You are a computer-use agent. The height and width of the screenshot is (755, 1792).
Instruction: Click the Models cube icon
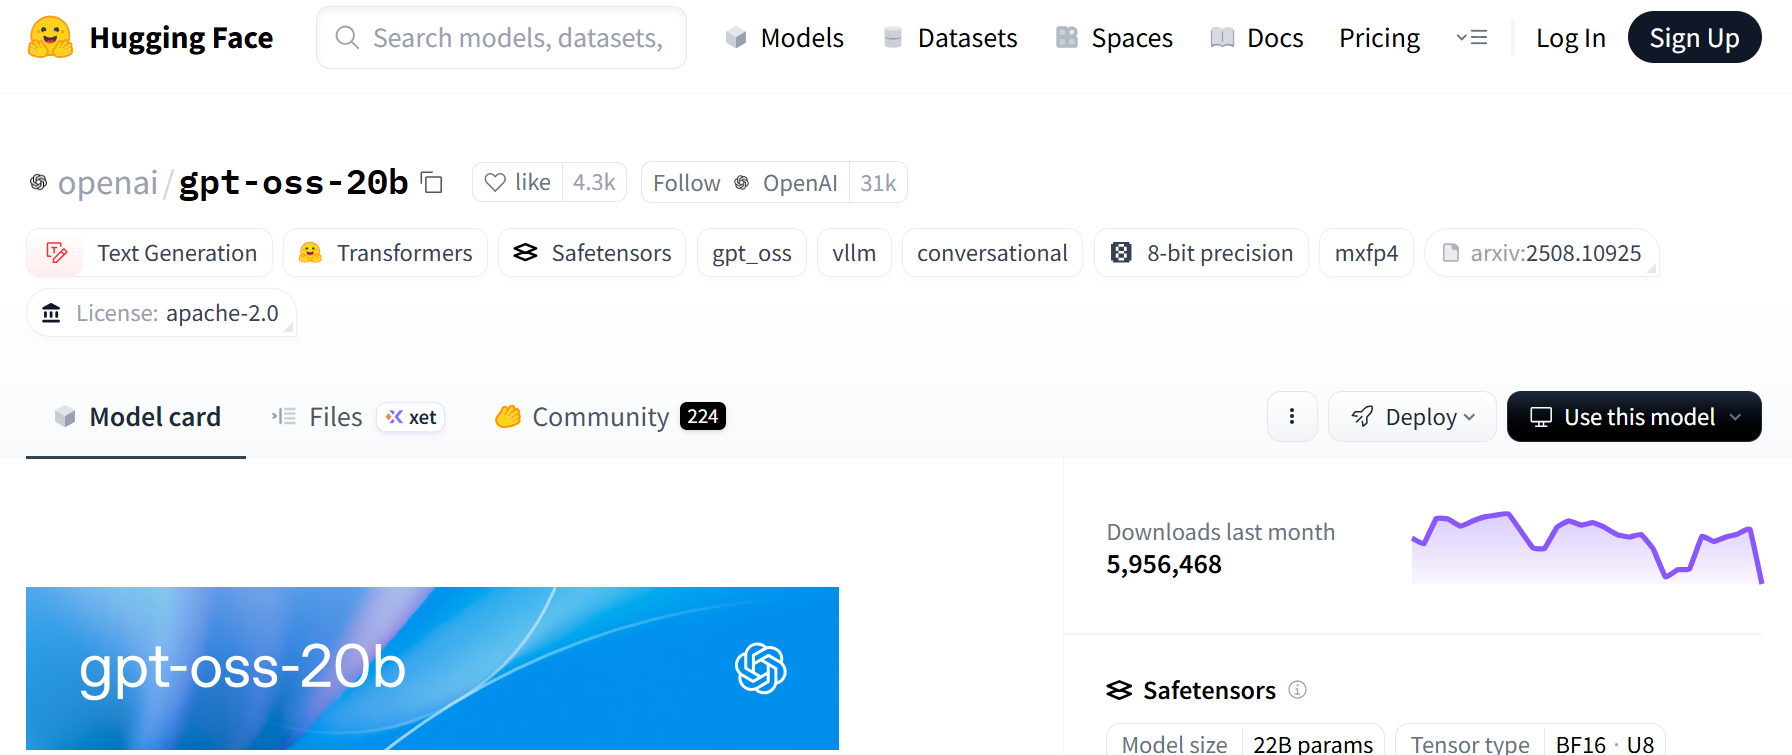[x=736, y=38]
